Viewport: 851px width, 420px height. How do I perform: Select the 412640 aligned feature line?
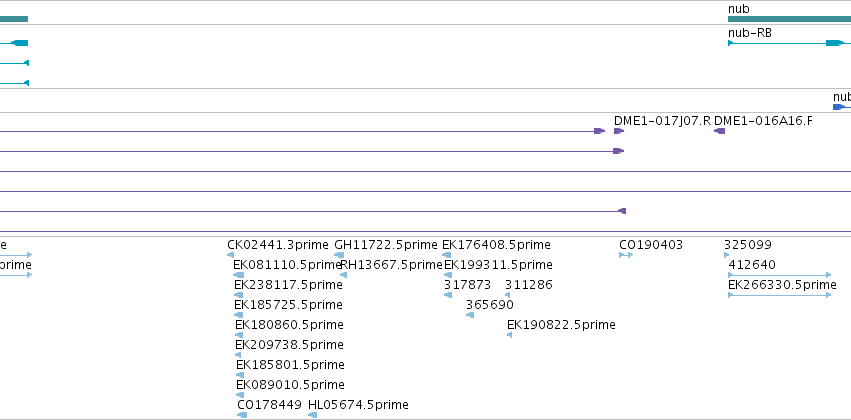[x=779, y=275]
